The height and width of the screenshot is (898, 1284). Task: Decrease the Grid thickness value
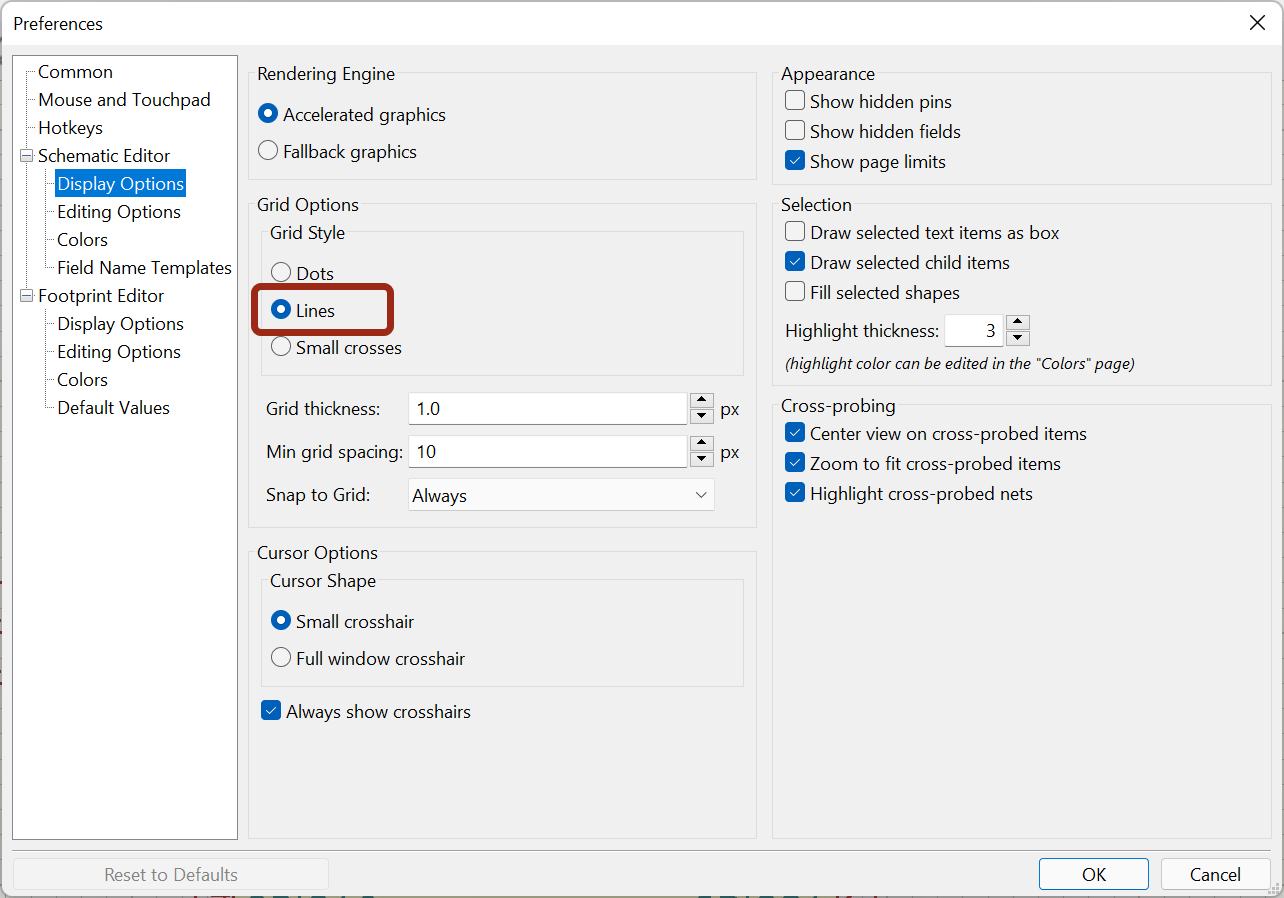702,416
